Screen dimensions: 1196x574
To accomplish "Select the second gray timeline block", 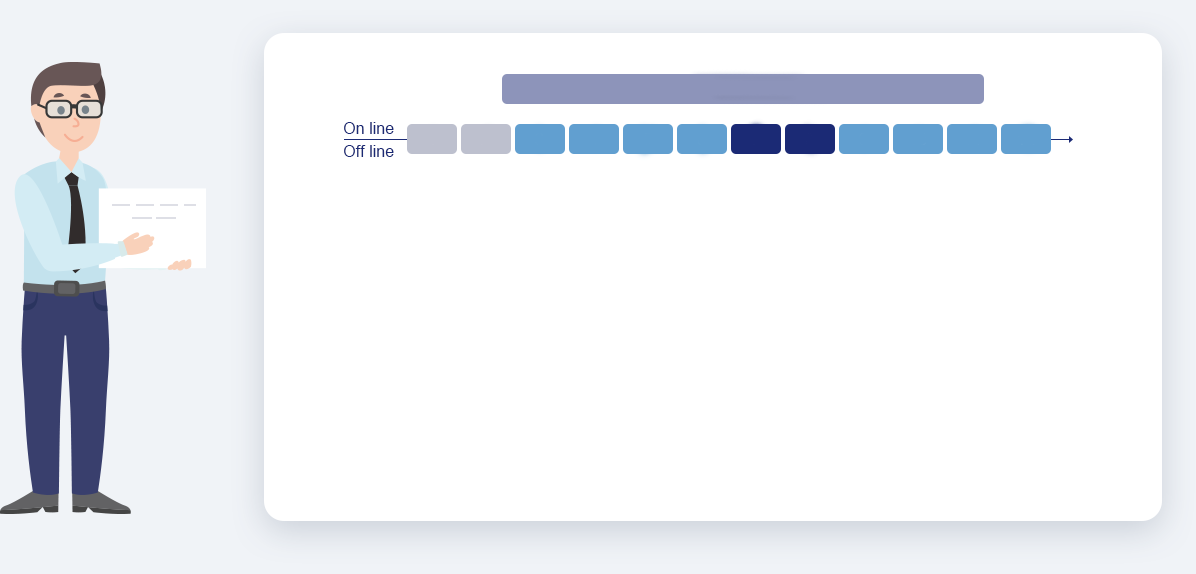I will click(486, 139).
